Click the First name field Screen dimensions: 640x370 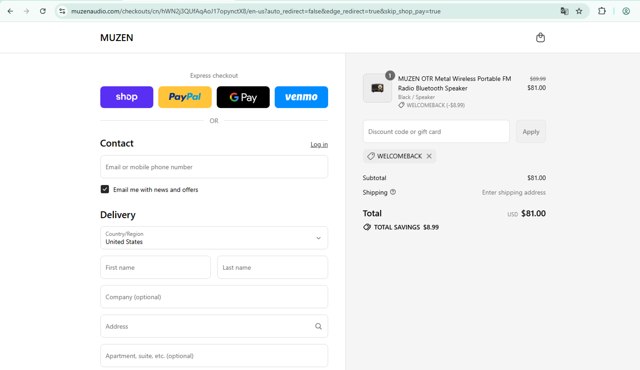click(156, 268)
